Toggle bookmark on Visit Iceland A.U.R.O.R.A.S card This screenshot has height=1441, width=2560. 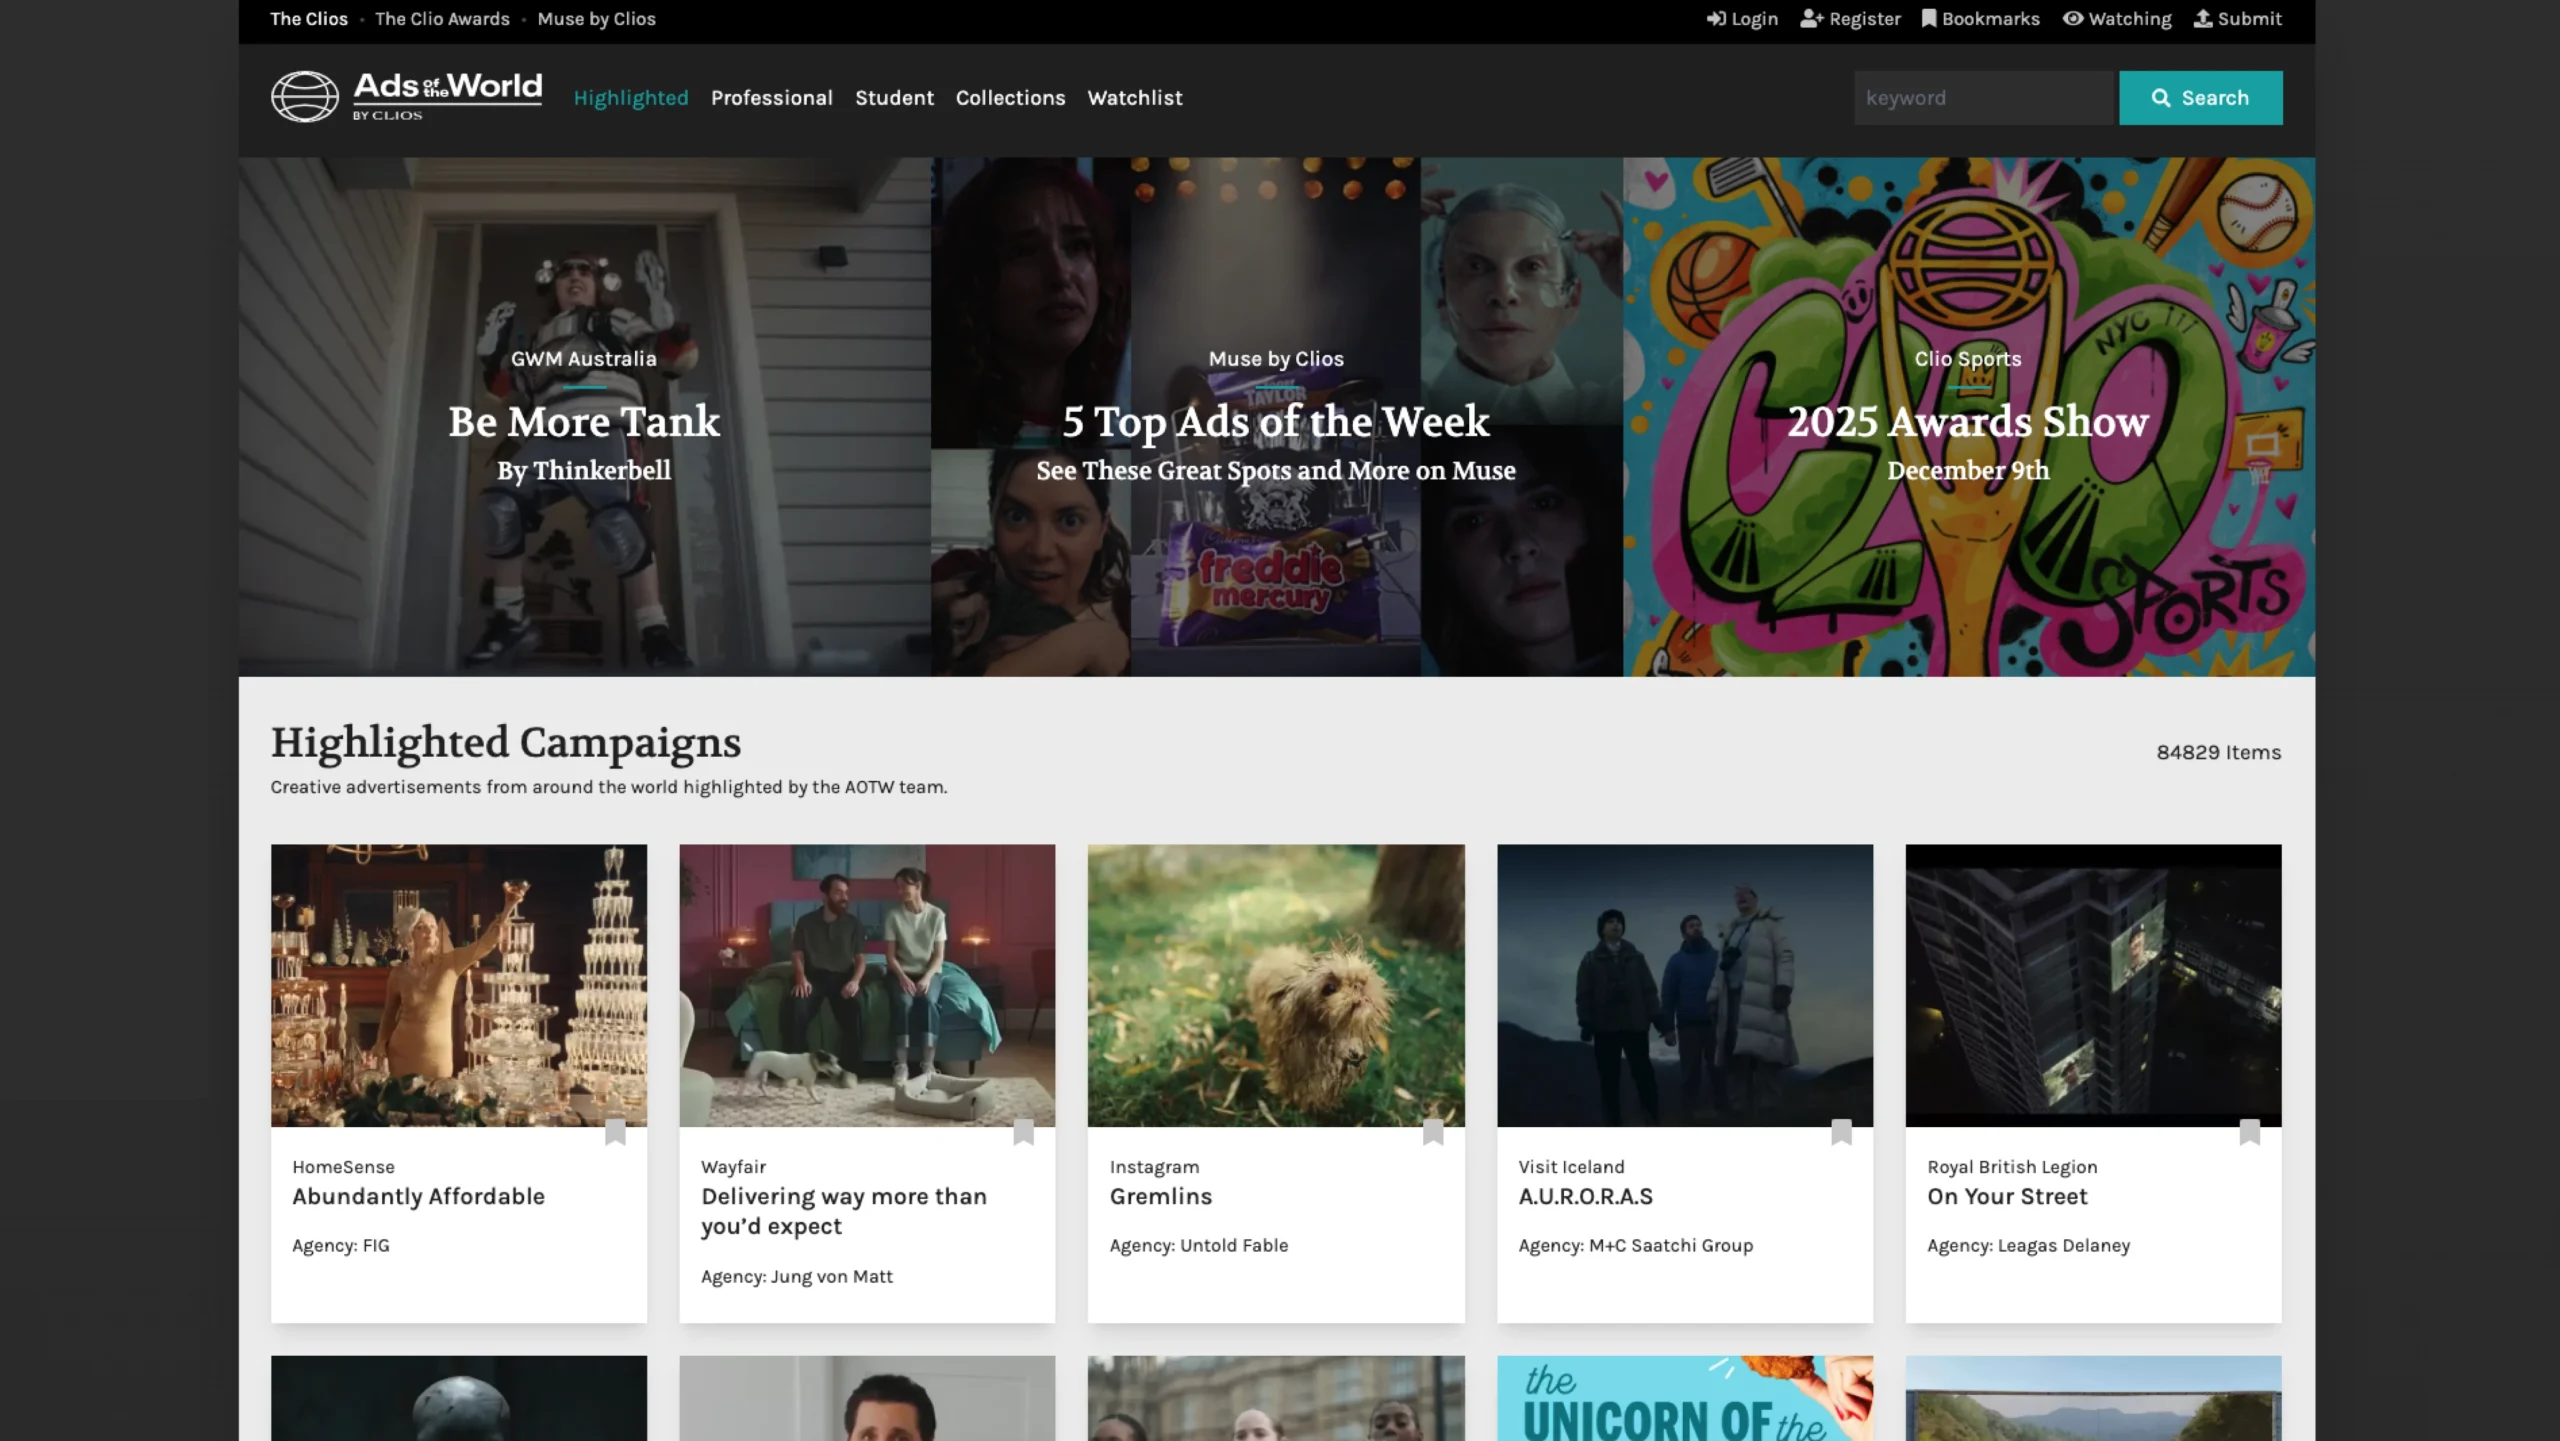point(1841,1132)
